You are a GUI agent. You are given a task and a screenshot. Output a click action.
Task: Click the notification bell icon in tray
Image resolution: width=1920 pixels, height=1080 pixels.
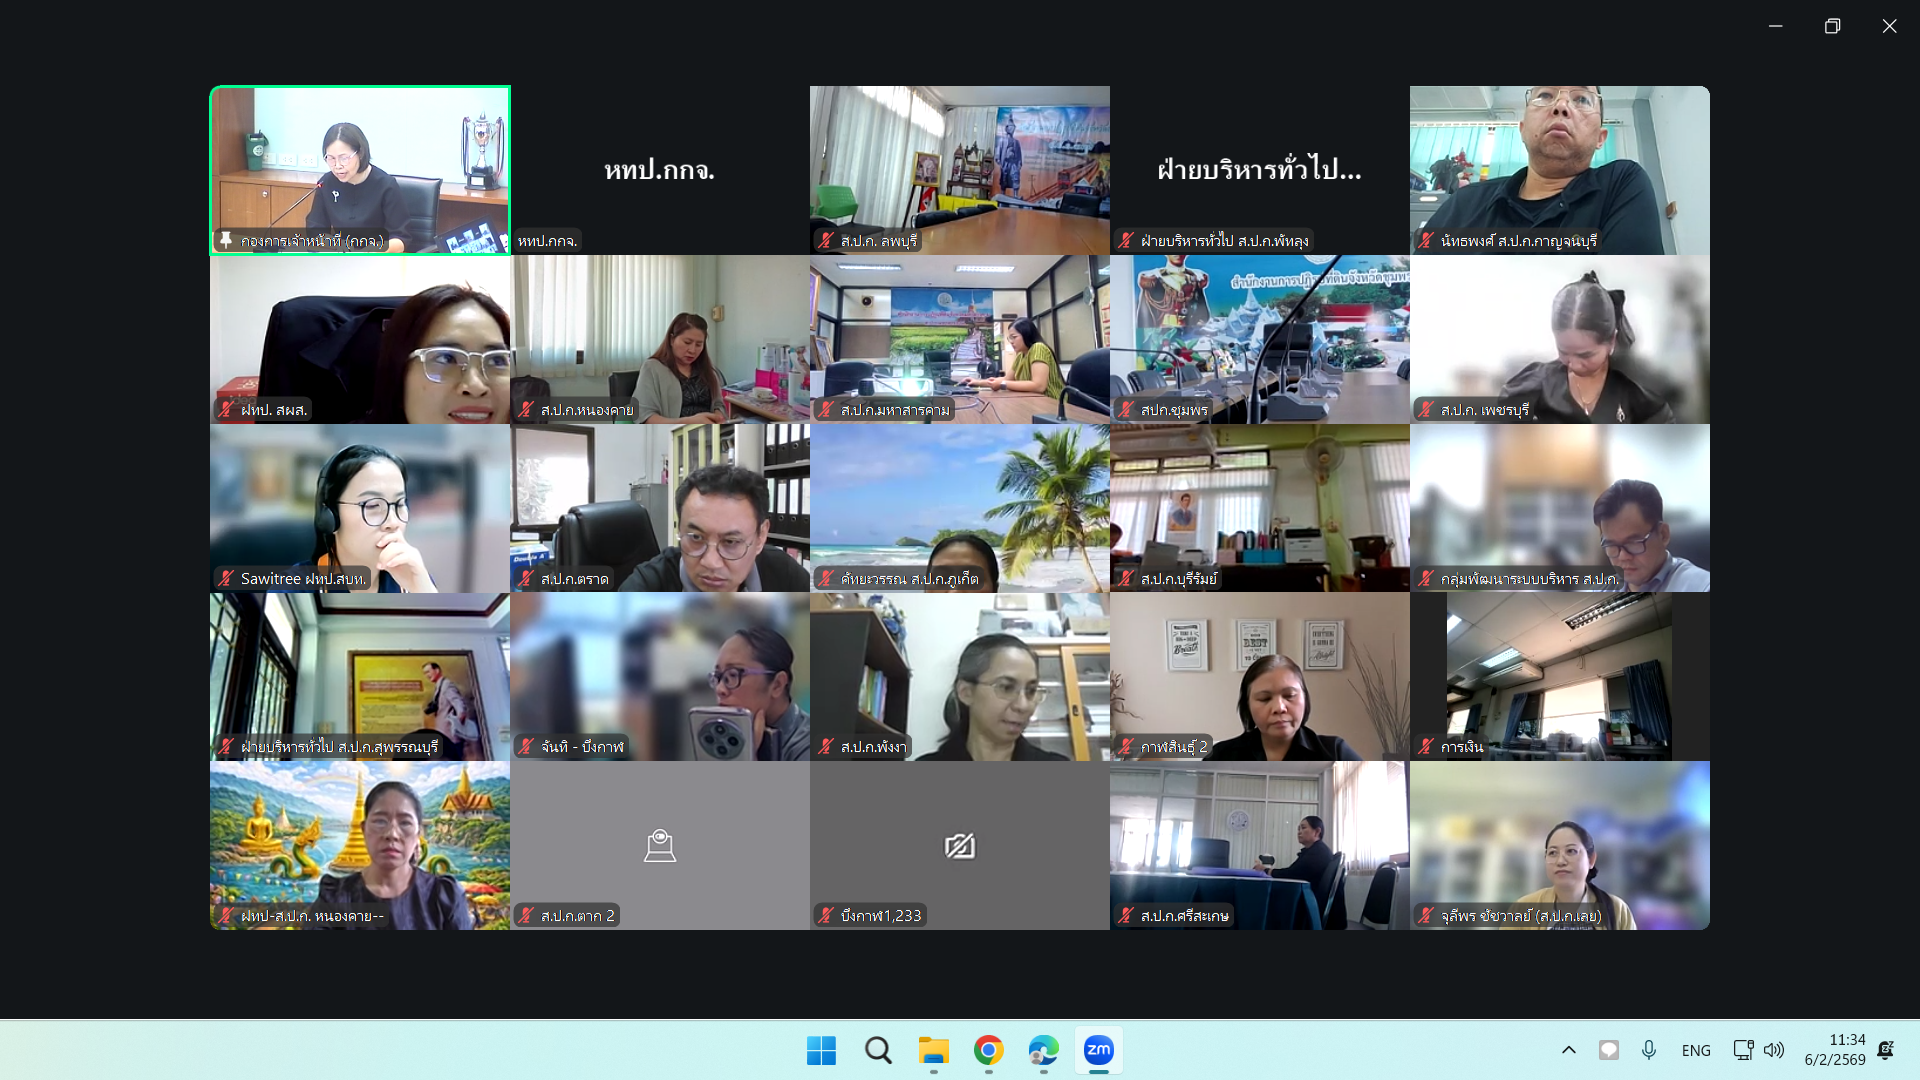(1885, 1050)
